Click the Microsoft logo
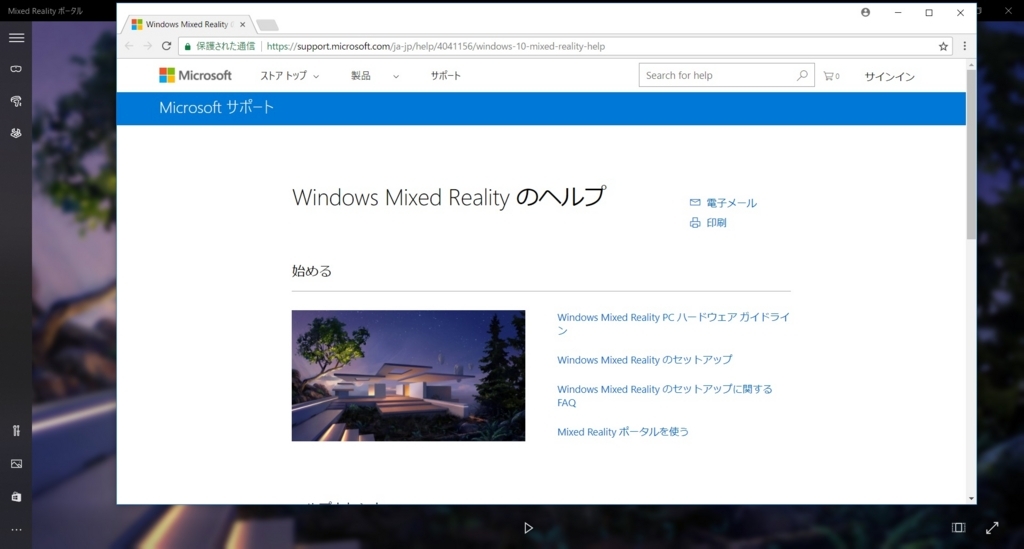 (195, 75)
